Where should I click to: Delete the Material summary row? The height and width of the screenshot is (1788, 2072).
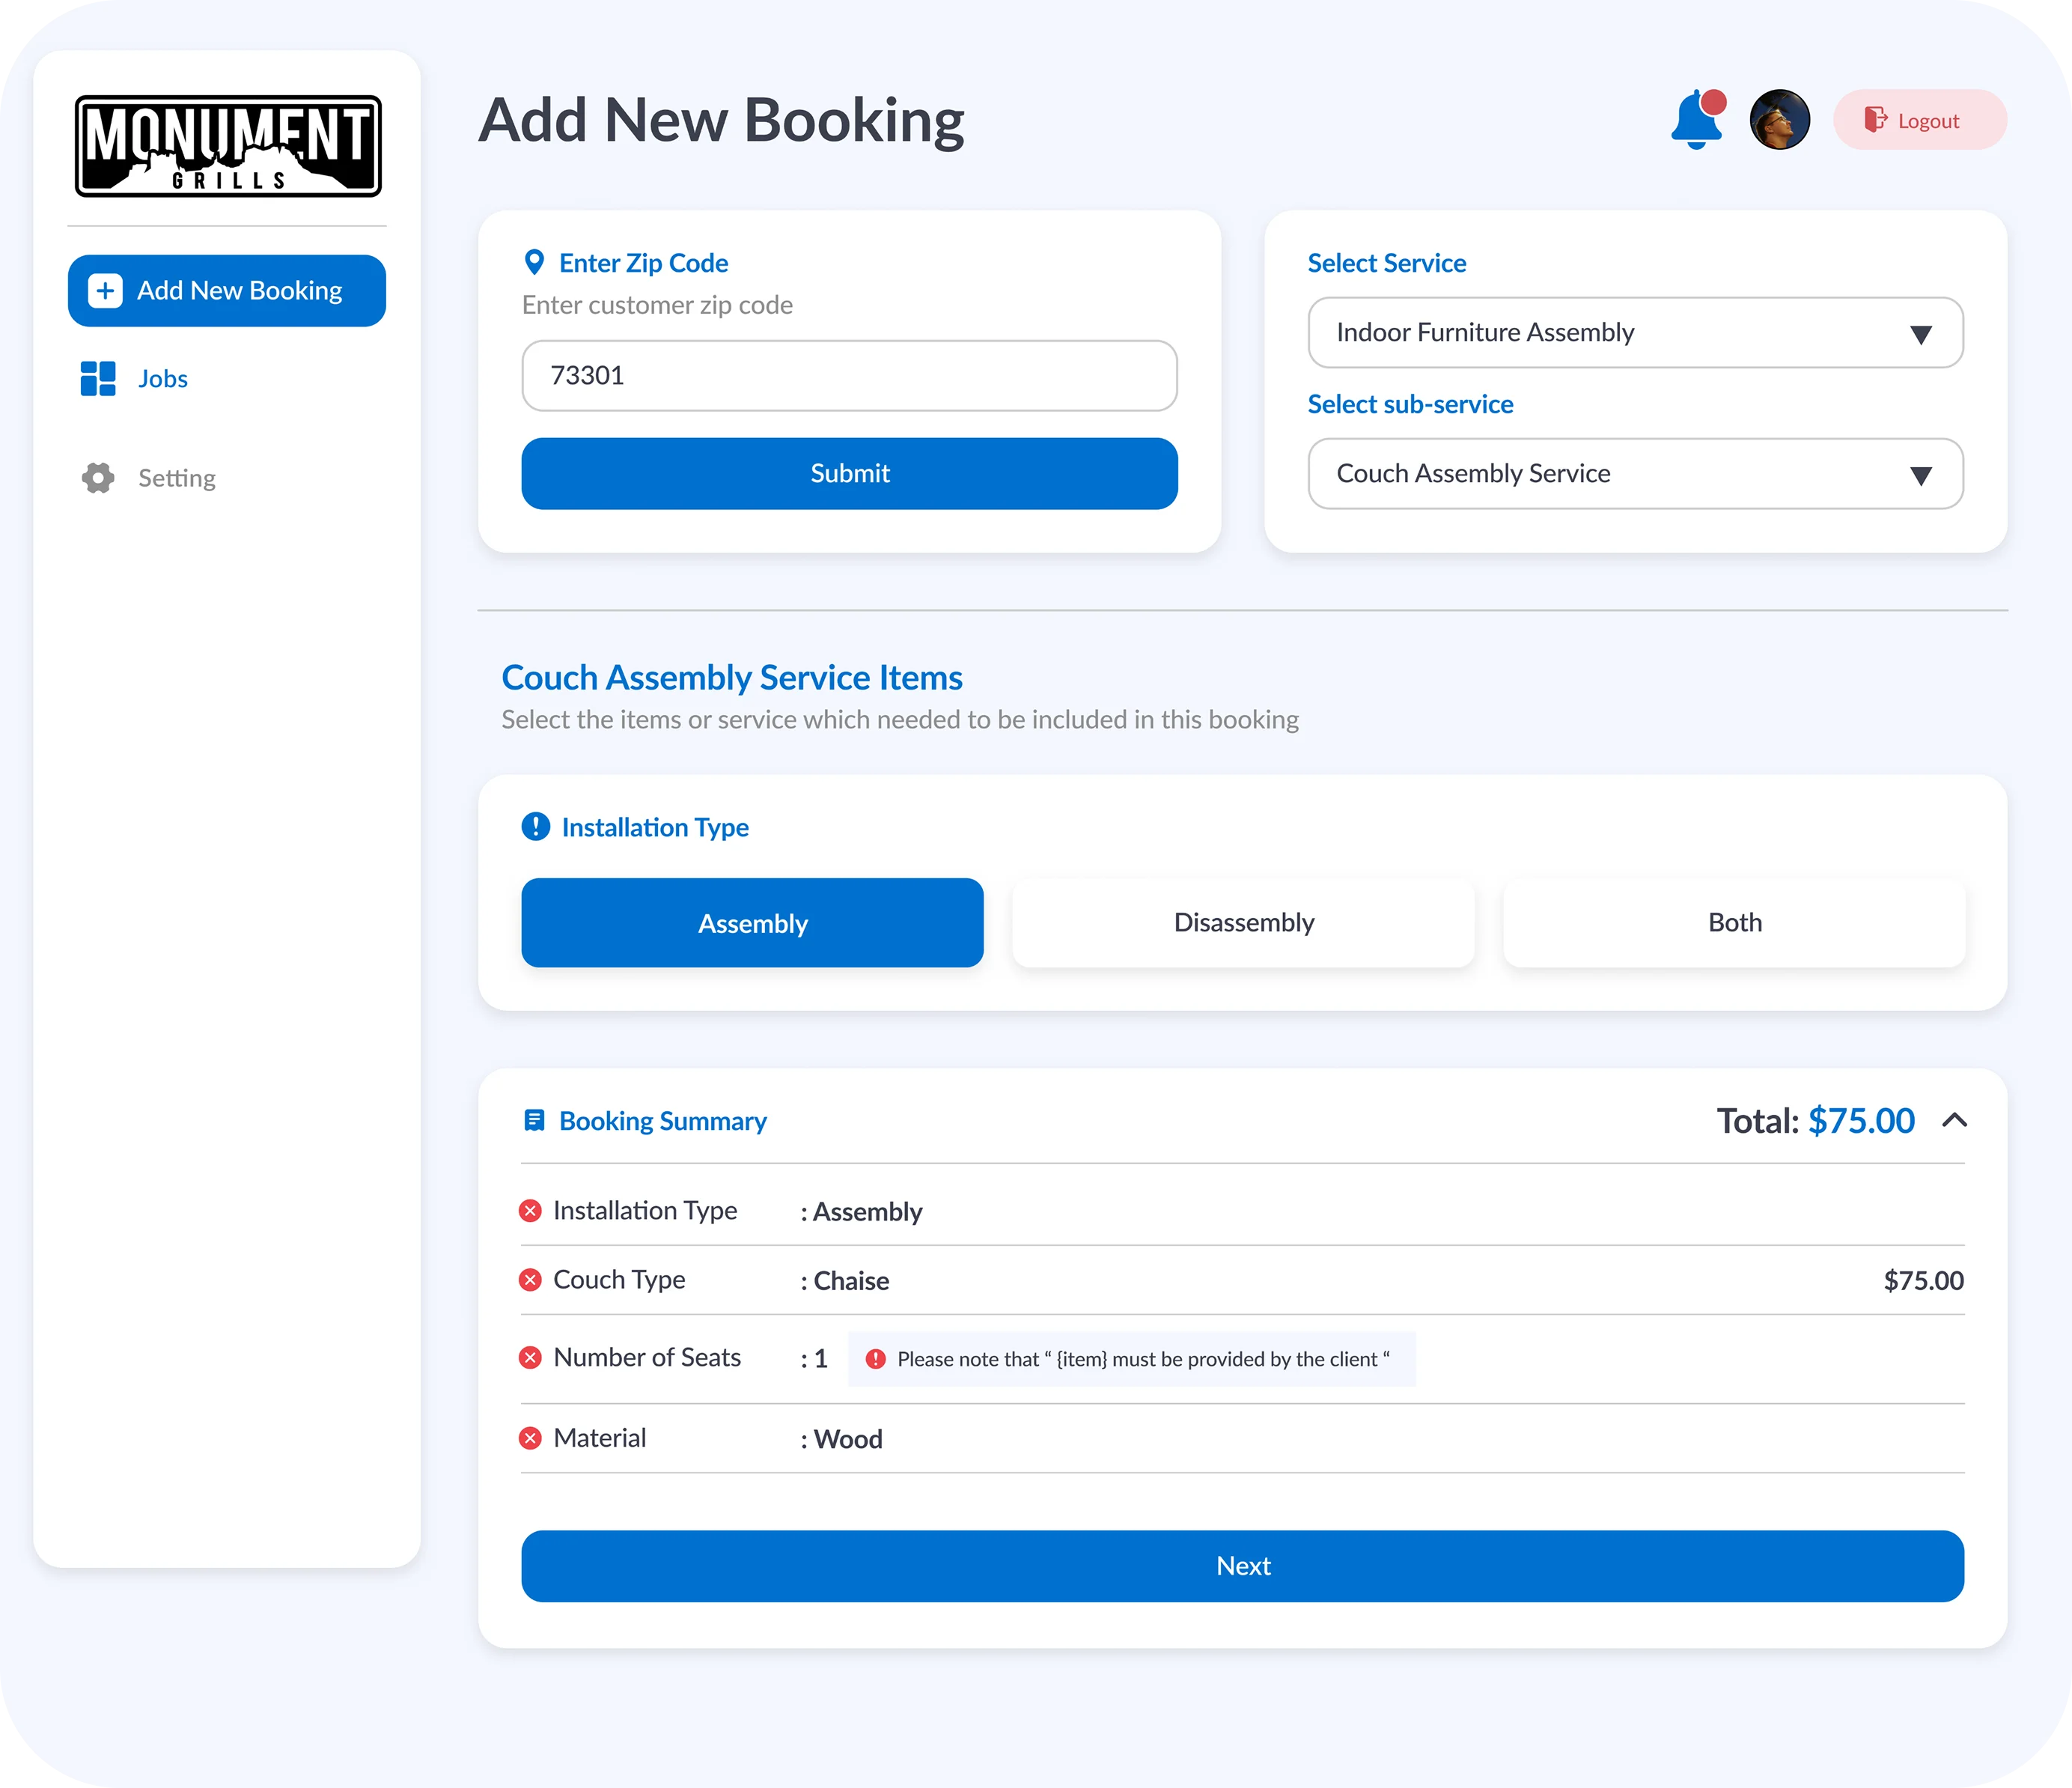(531, 1438)
